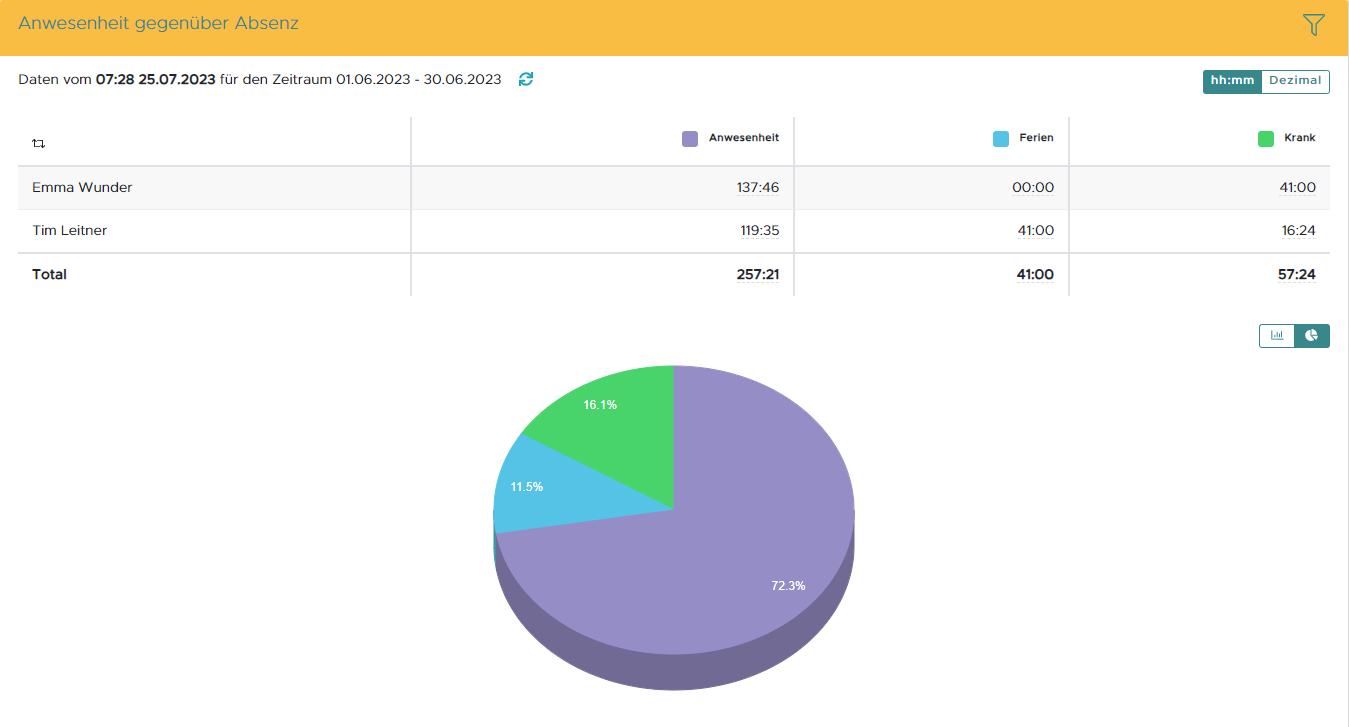Screen dimensions: 1349x727
Task: Switch to bar chart view
Action: 1277,336
